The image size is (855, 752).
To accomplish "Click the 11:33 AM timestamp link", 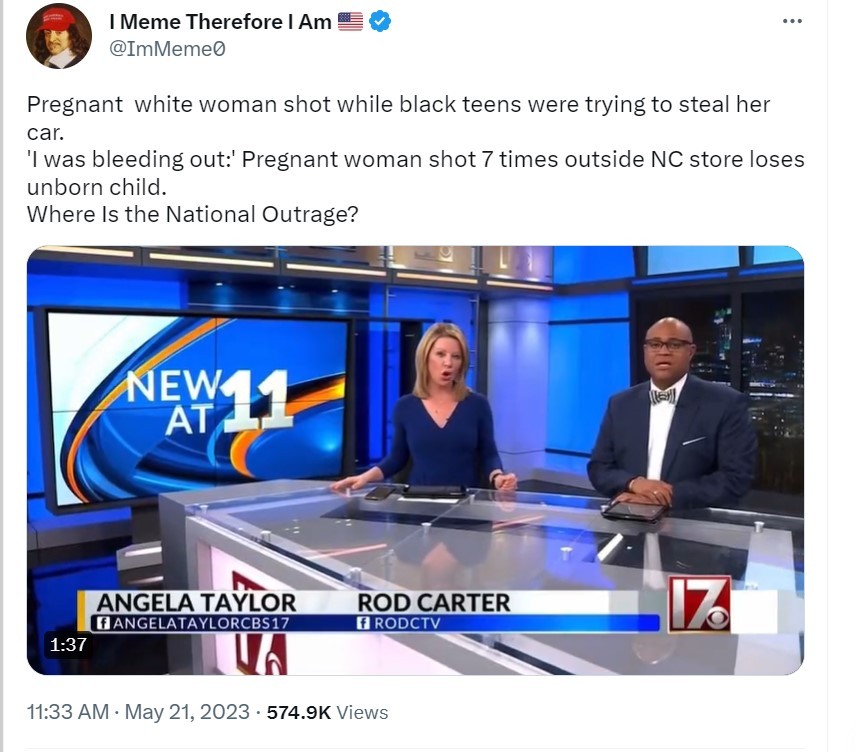I will [x=68, y=712].
